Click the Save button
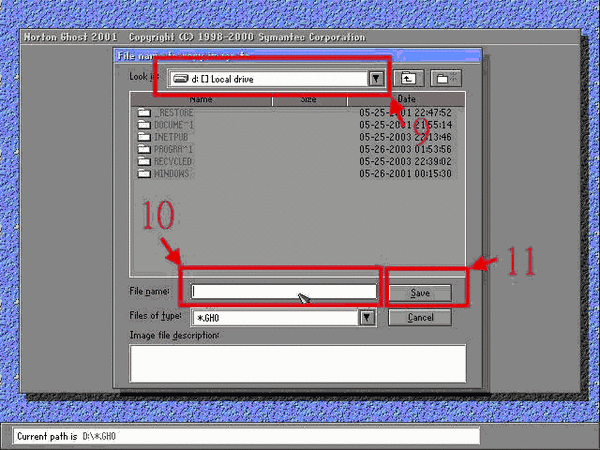Viewport: 600px width, 450px height. pyautogui.click(x=420, y=293)
